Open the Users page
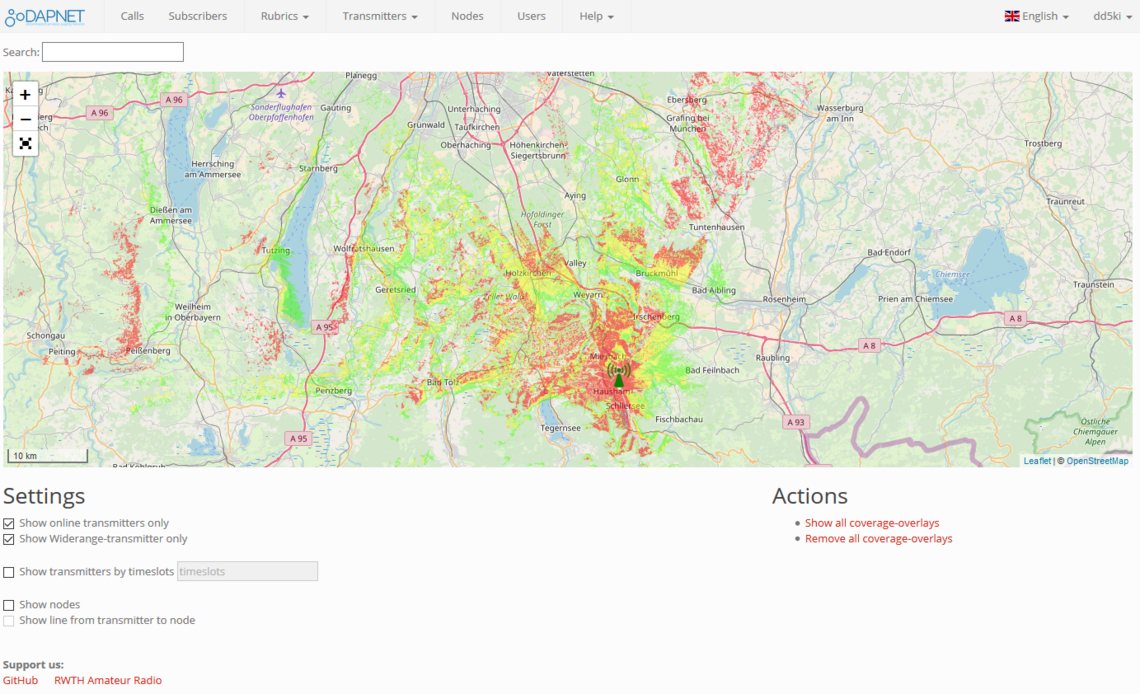 (531, 16)
